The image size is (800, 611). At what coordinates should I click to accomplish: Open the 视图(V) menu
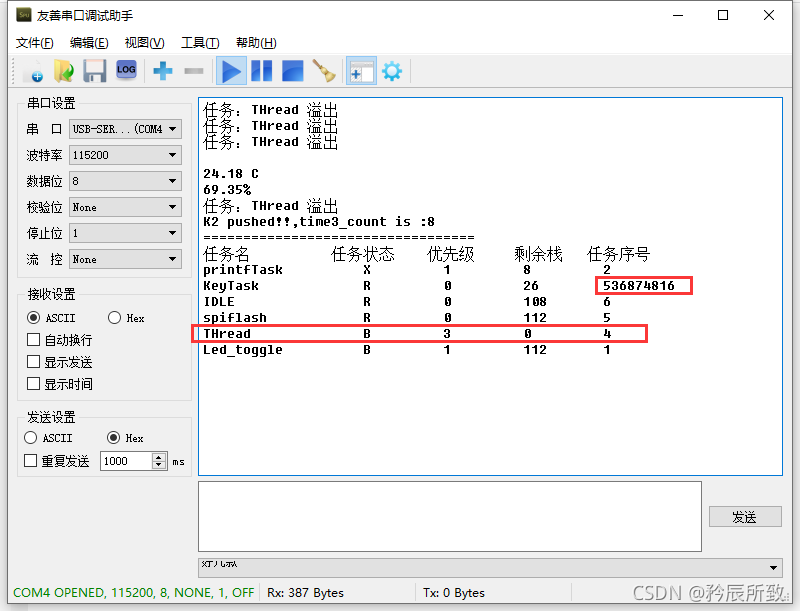pyautogui.click(x=144, y=43)
